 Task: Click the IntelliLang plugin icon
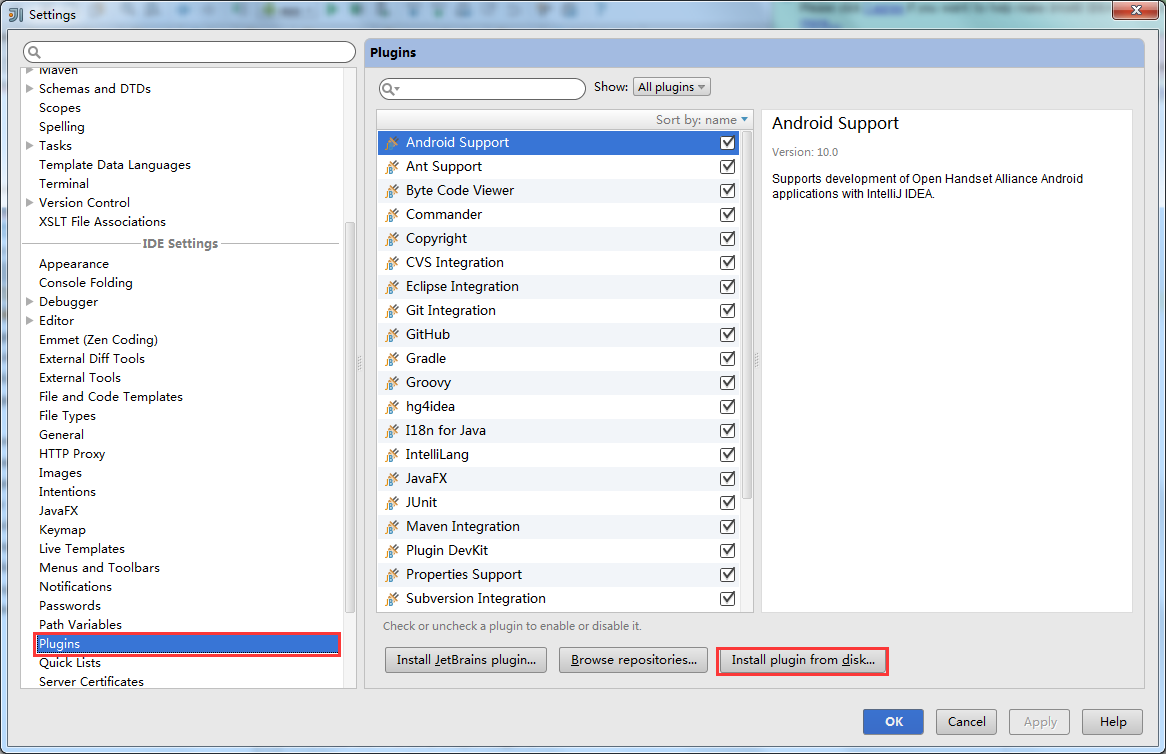point(392,454)
